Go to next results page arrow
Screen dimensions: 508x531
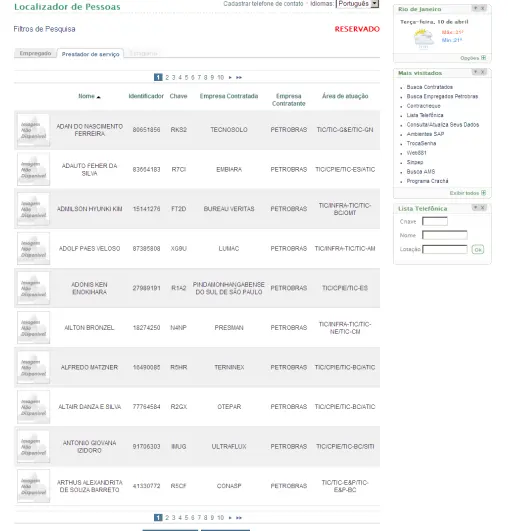pyautogui.click(x=230, y=78)
